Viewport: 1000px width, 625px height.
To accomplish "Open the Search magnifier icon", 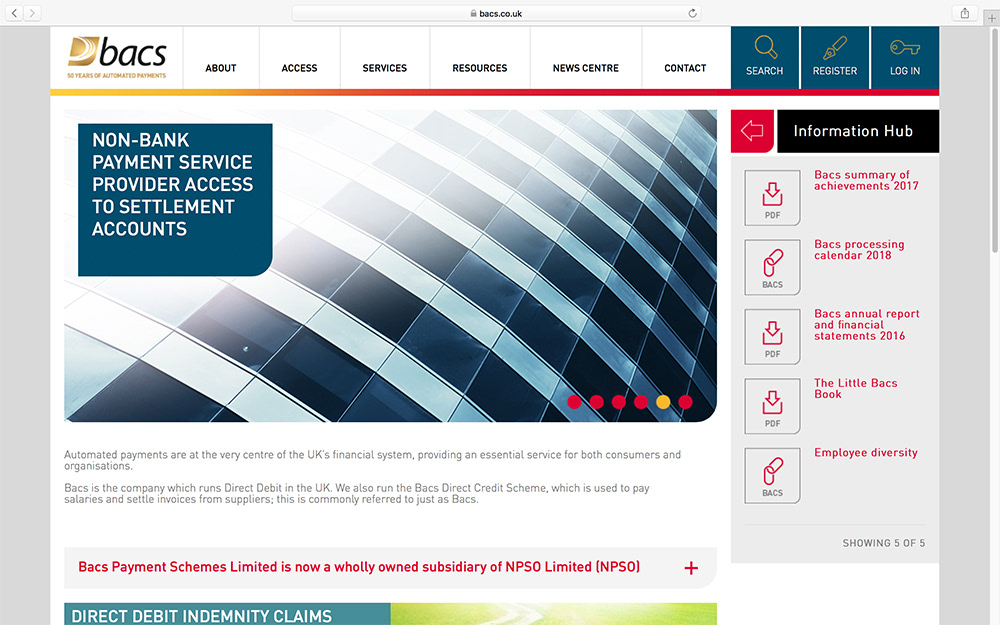I will tap(765, 47).
